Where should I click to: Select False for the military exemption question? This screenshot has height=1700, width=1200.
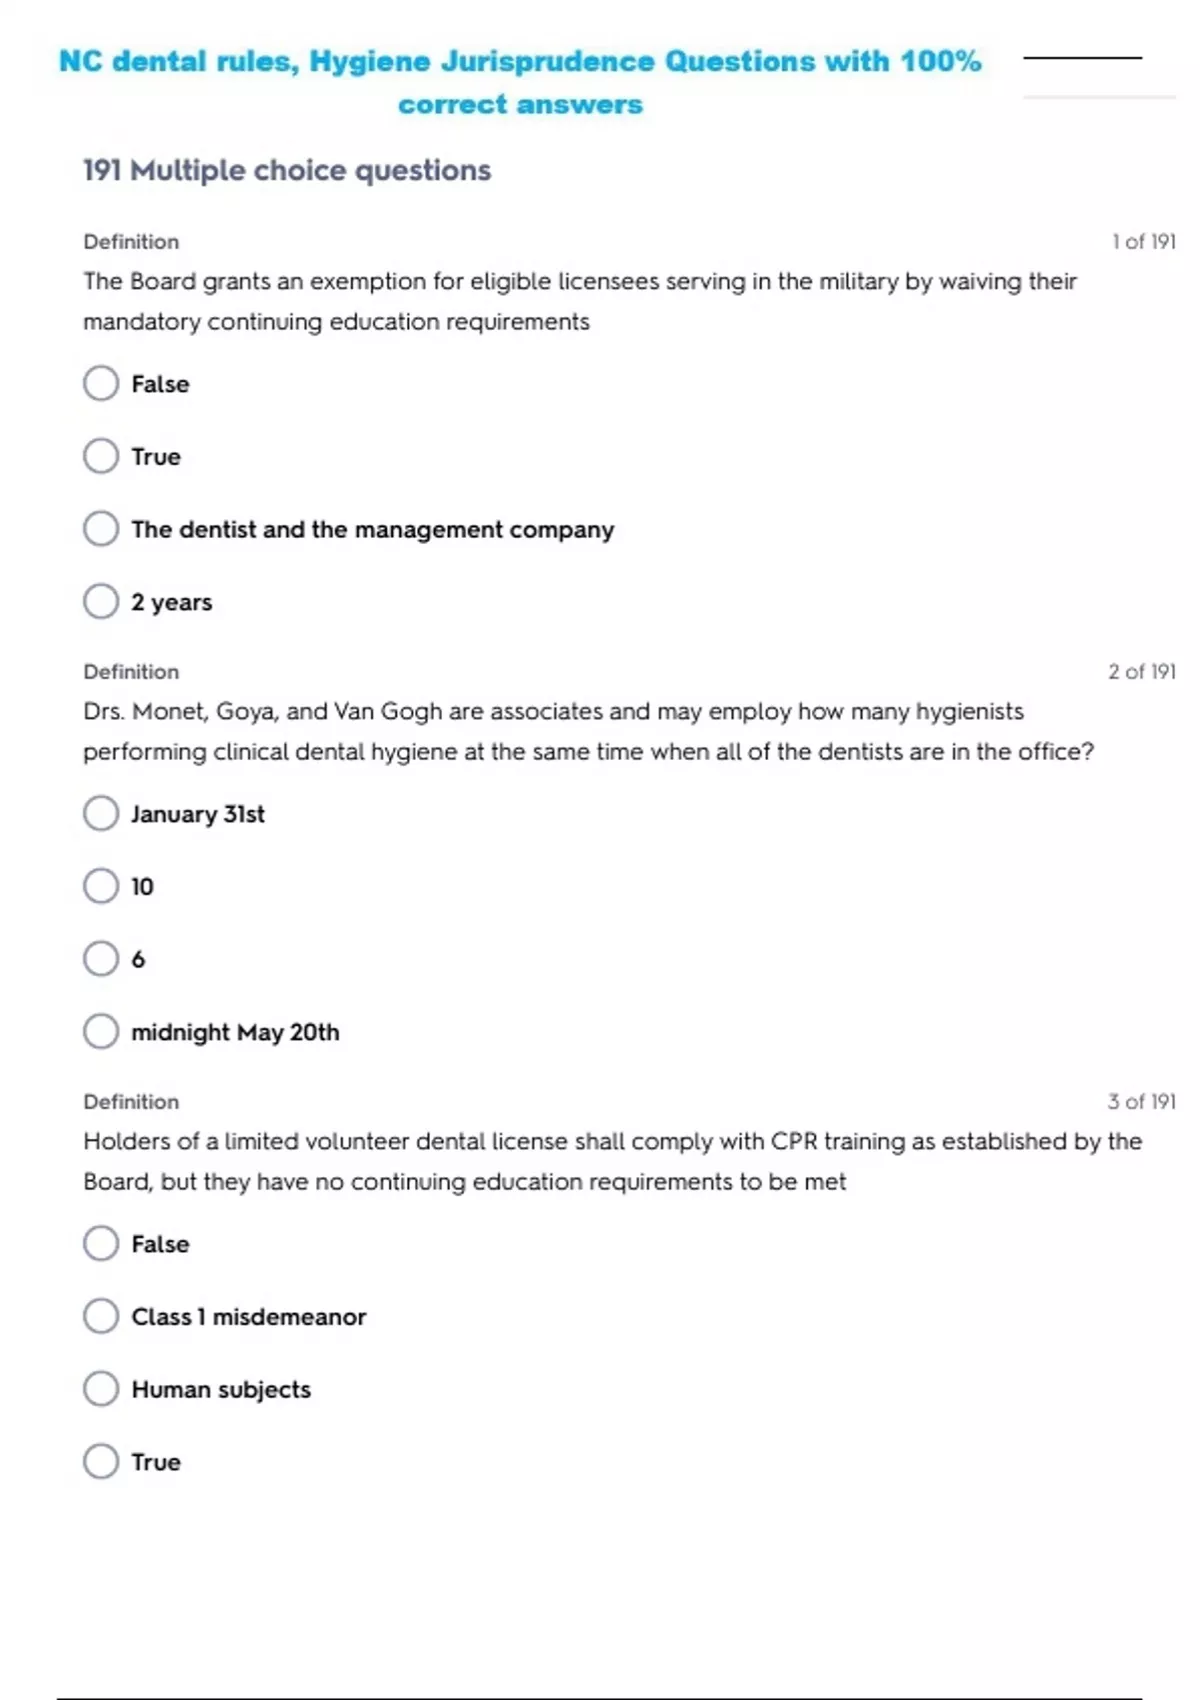pyautogui.click(x=101, y=383)
